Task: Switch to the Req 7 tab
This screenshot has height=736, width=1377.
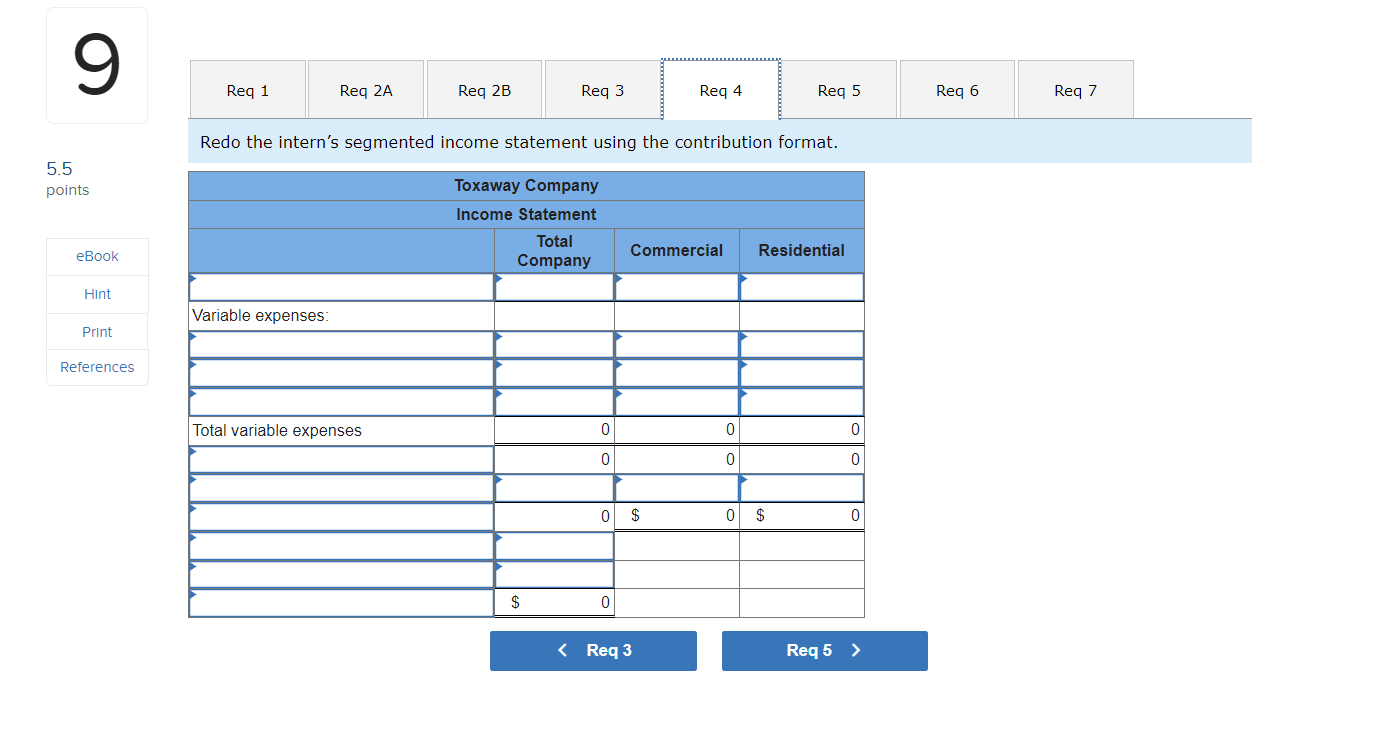Action: click(1075, 89)
